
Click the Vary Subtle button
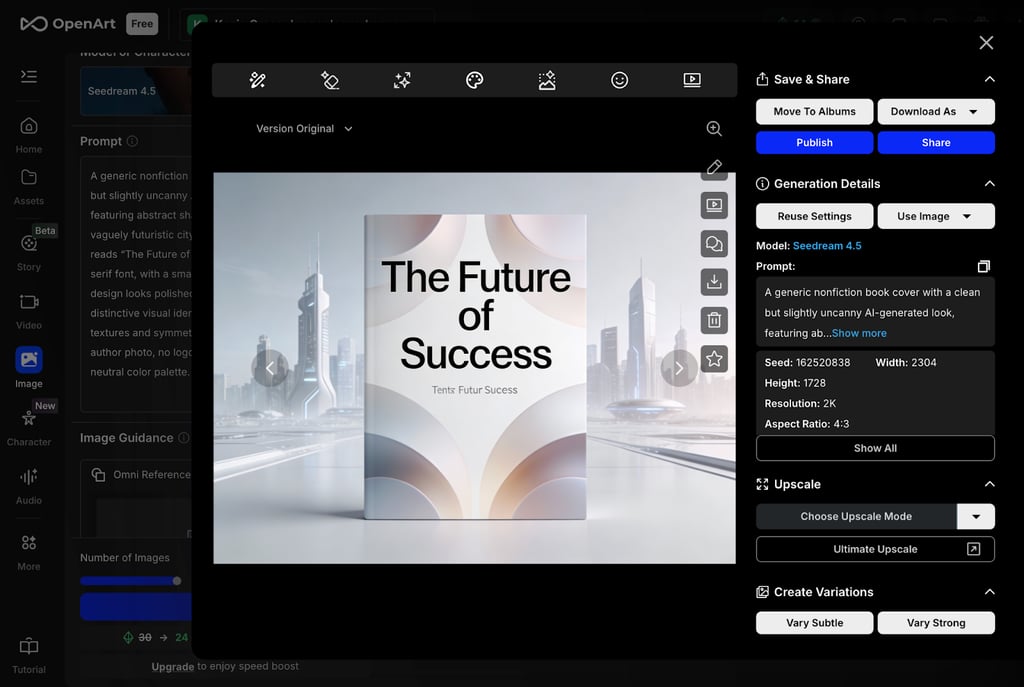point(814,622)
